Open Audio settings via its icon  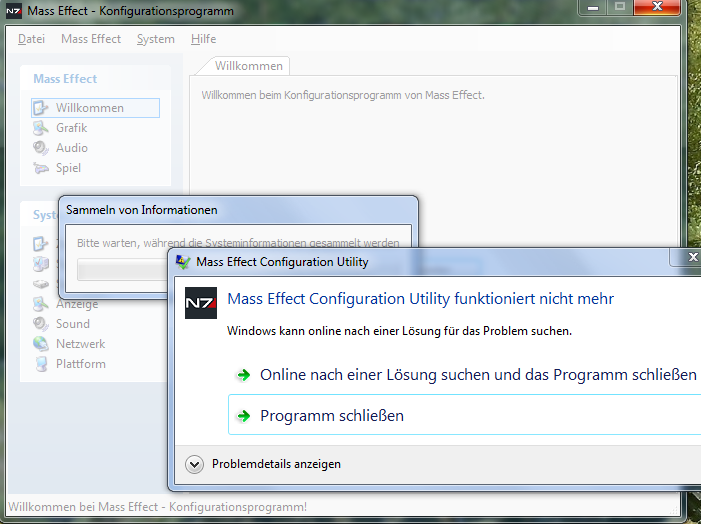[x=41, y=148]
